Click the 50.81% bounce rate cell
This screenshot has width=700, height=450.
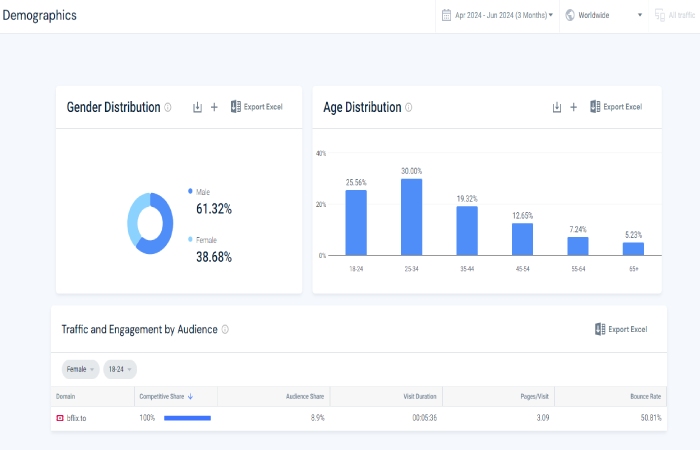[651, 418]
